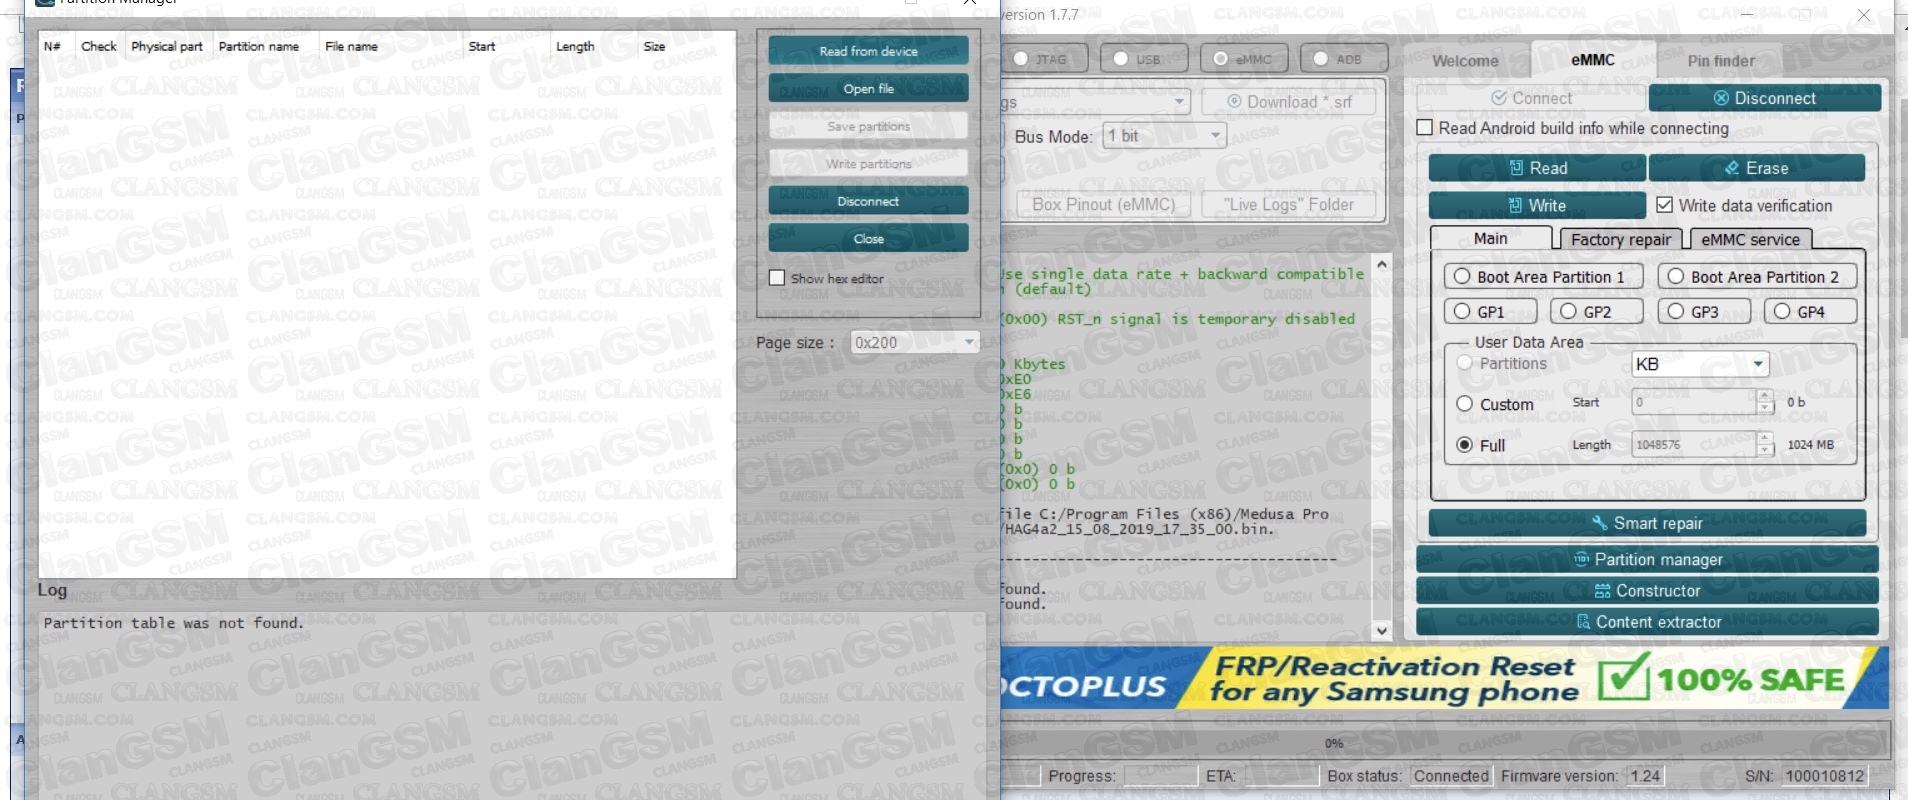Enable Show hex editor checkbox
Screen dimensions: 1908x800
[777, 278]
